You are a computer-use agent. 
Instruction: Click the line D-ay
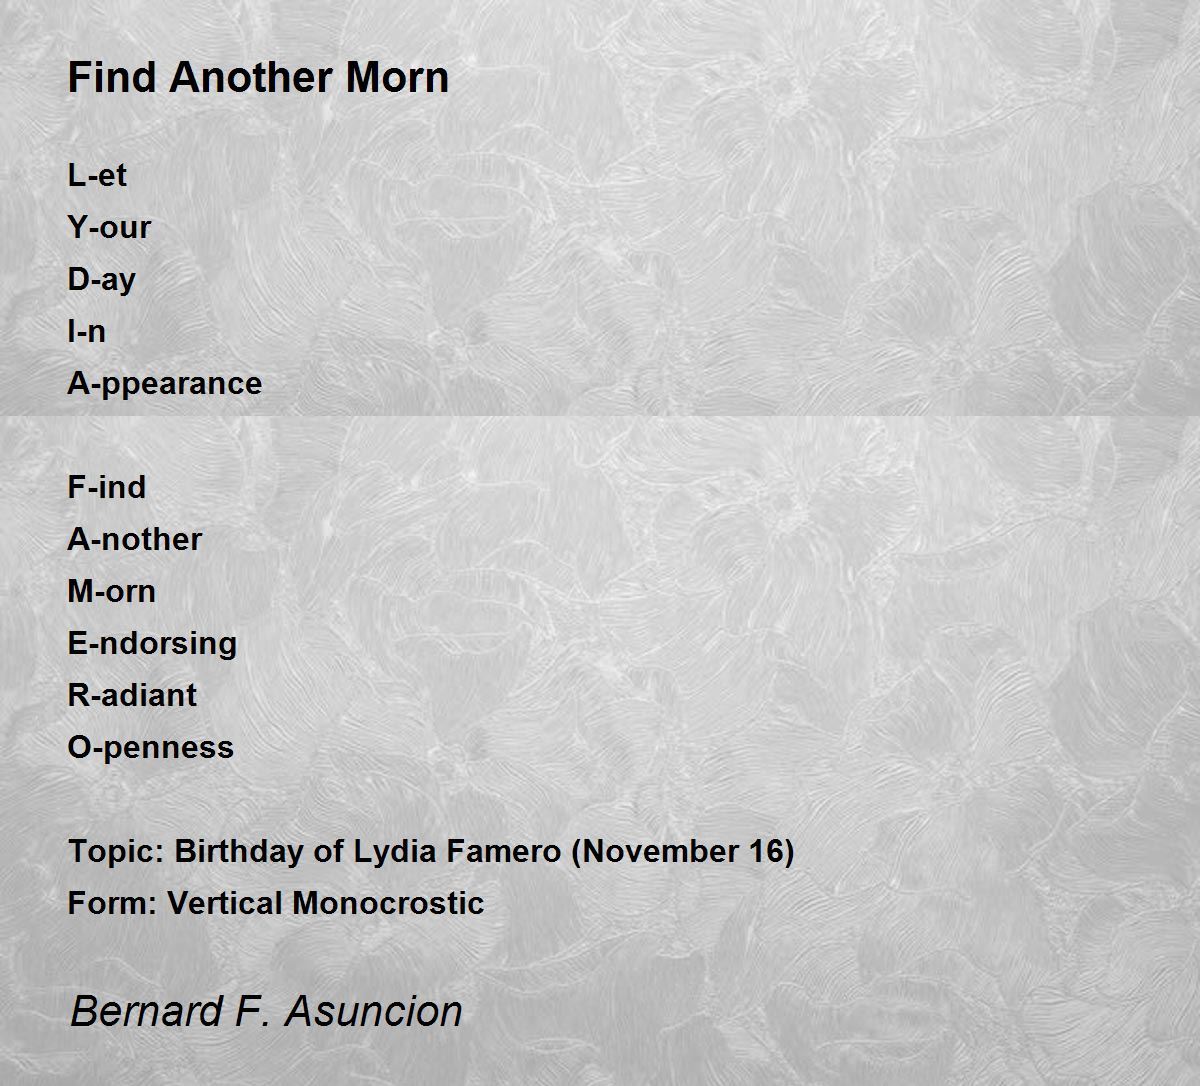101,279
